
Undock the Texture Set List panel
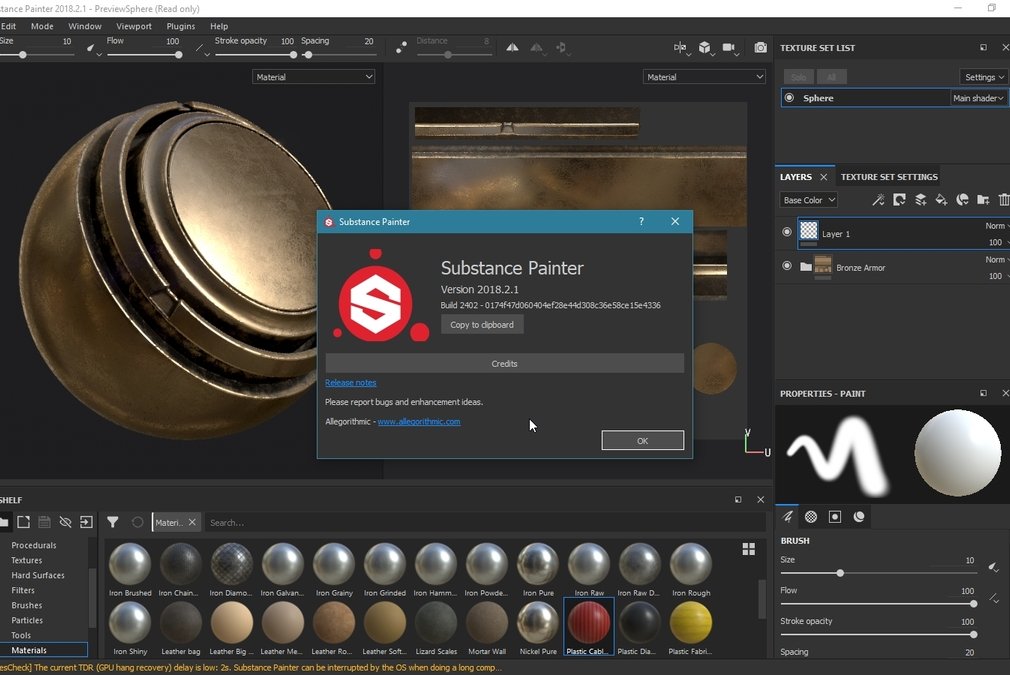pyautogui.click(x=983, y=48)
